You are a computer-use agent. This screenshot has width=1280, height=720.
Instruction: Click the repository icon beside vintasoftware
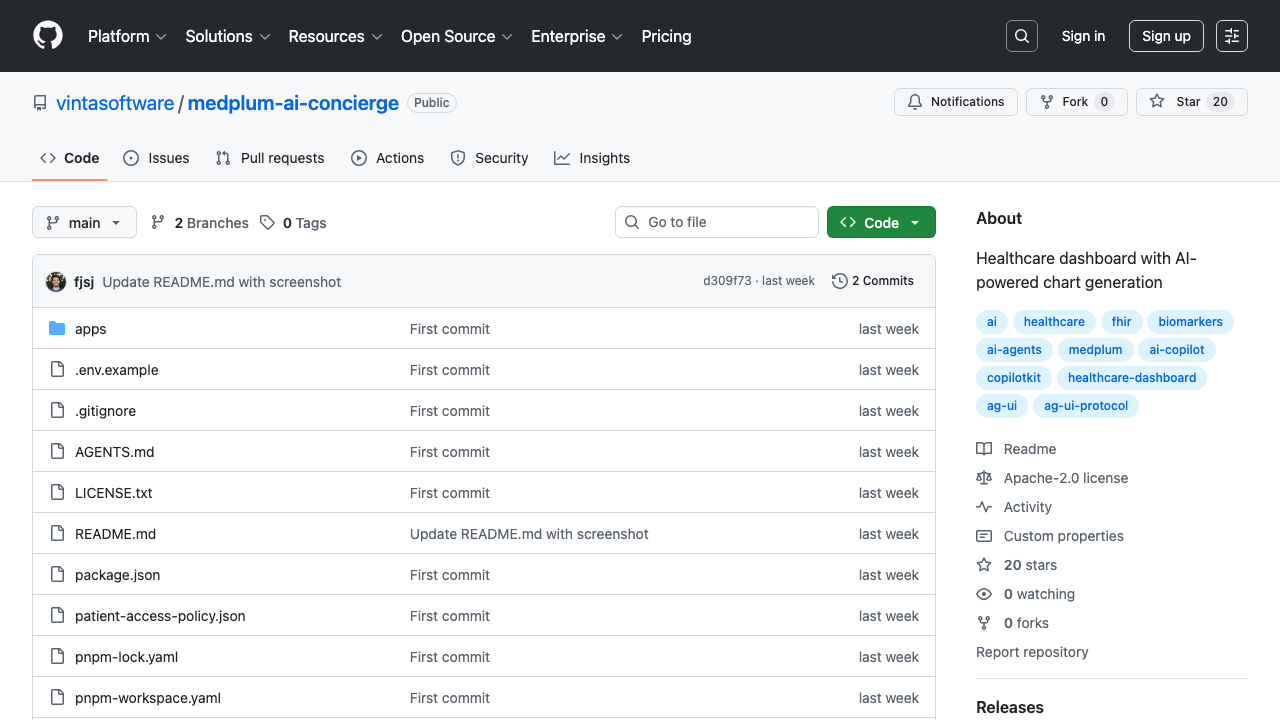(x=39, y=102)
